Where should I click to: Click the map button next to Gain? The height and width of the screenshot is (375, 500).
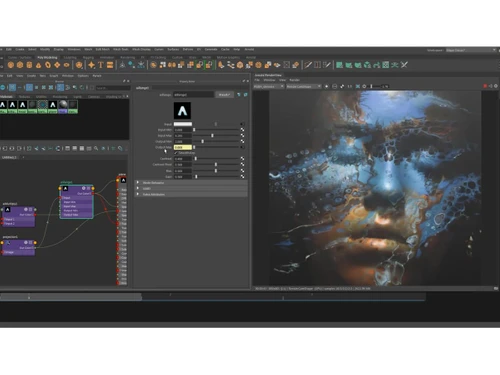(242, 177)
